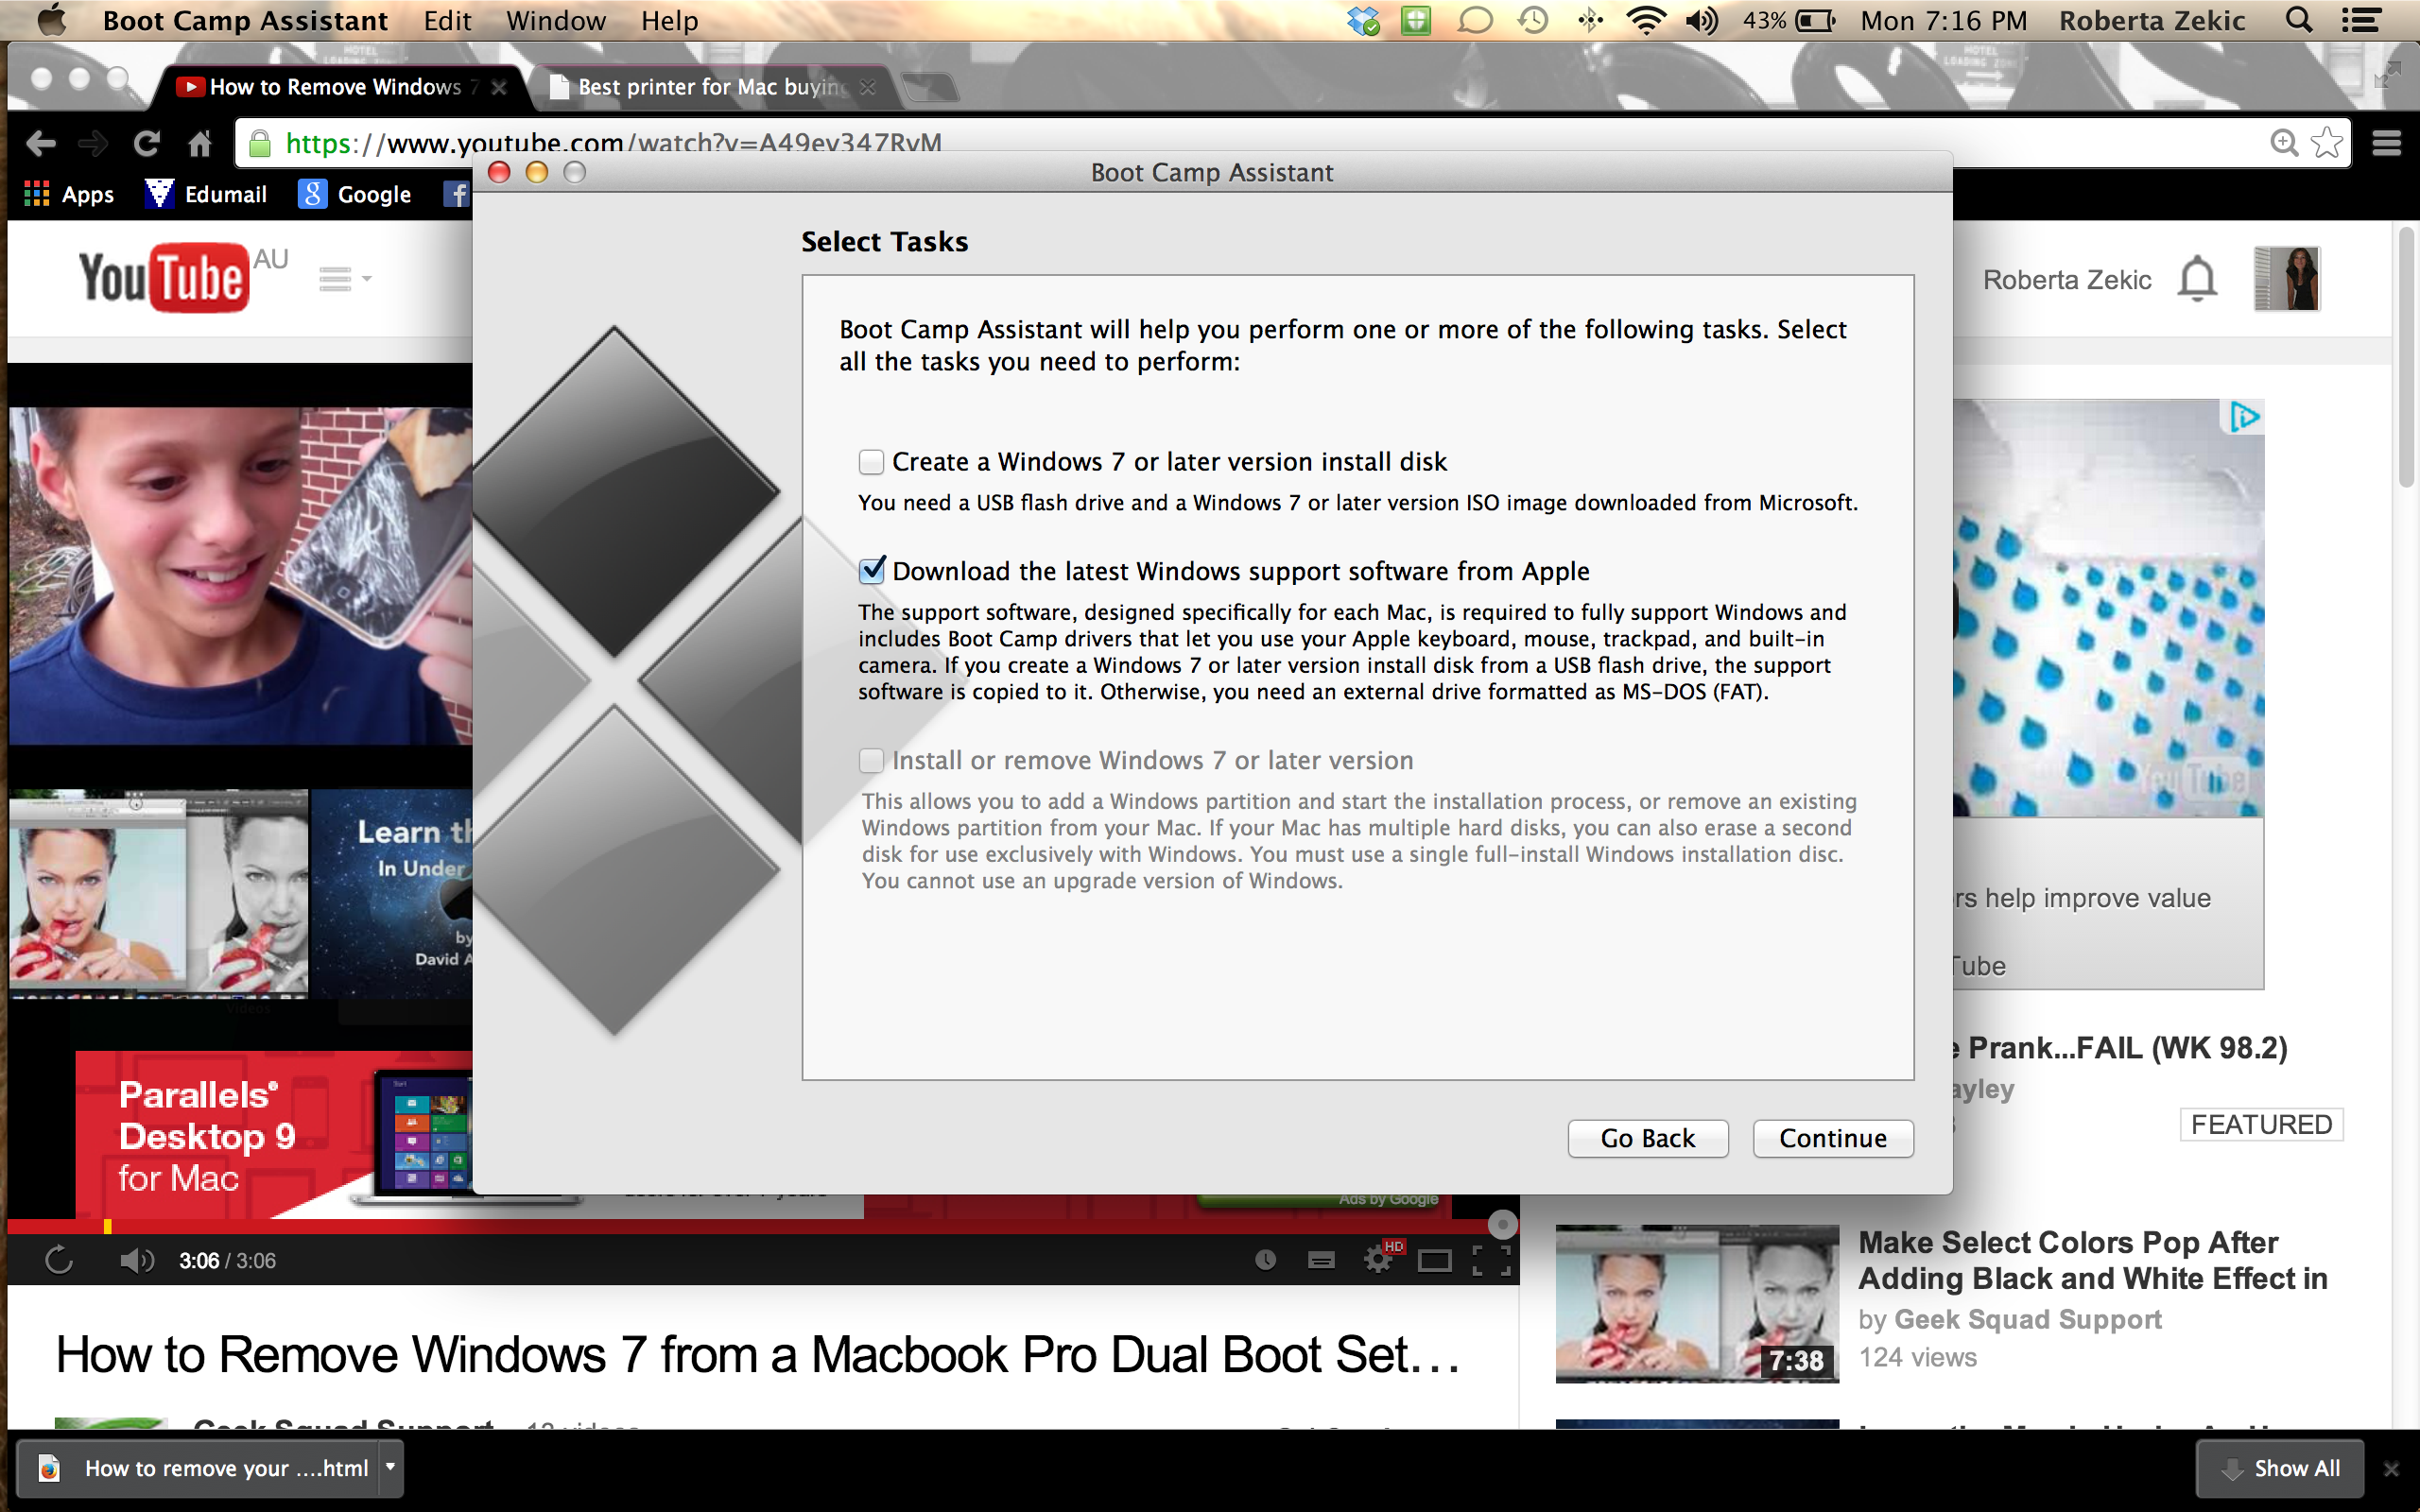Click the Roberta Zekic profile avatar
Image resolution: width=2420 pixels, height=1512 pixels.
point(2286,278)
